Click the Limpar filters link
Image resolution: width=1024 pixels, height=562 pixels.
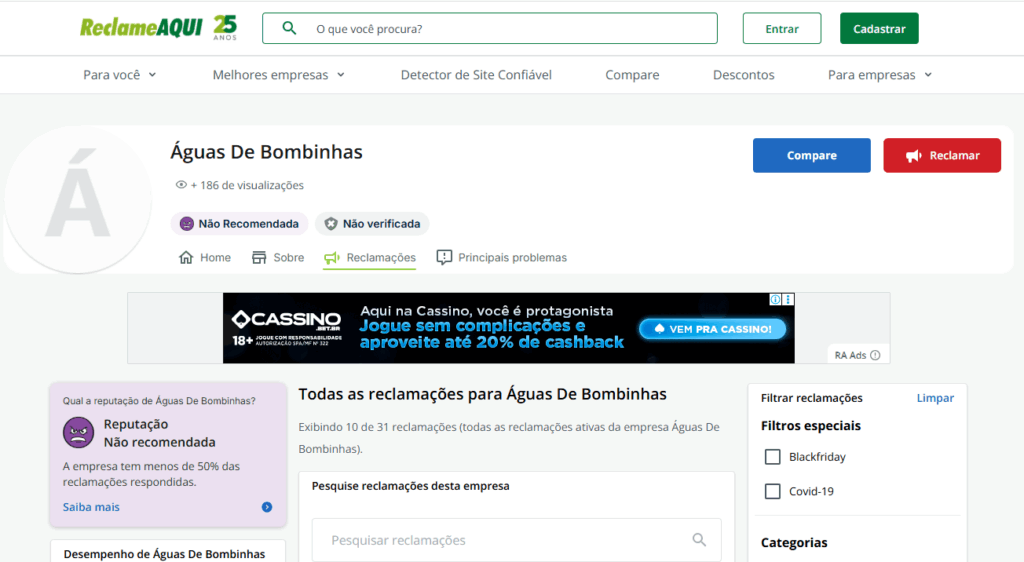[x=935, y=398]
